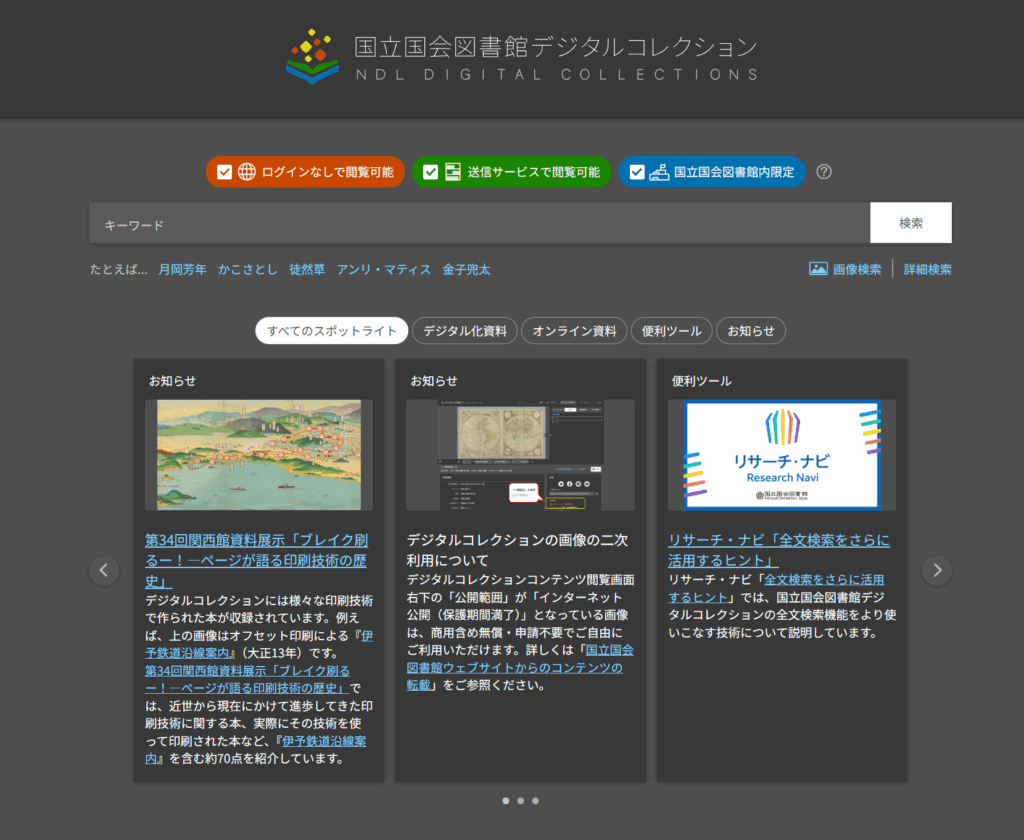Go to previous spotlight slide arrow

click(x=104, y=570)
